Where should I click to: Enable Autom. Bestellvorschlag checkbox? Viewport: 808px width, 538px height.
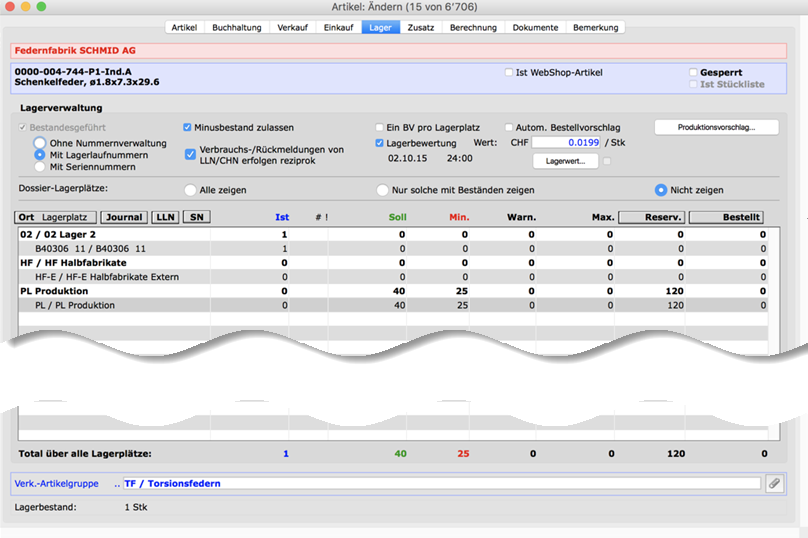[509, 128]
